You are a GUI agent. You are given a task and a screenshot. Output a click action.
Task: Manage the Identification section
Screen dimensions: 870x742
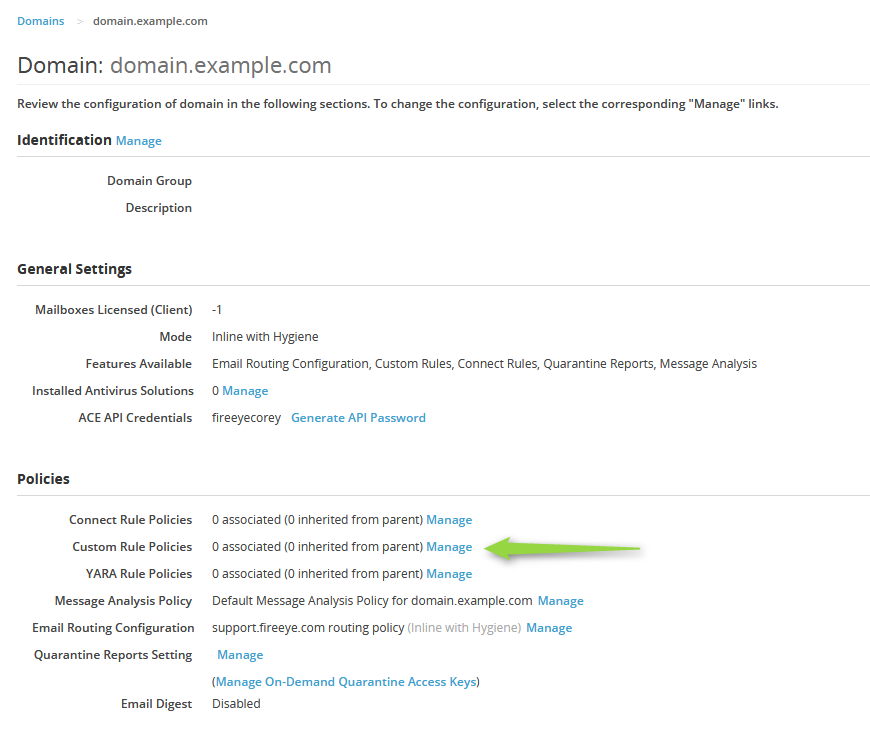click(x=138, y=140)
